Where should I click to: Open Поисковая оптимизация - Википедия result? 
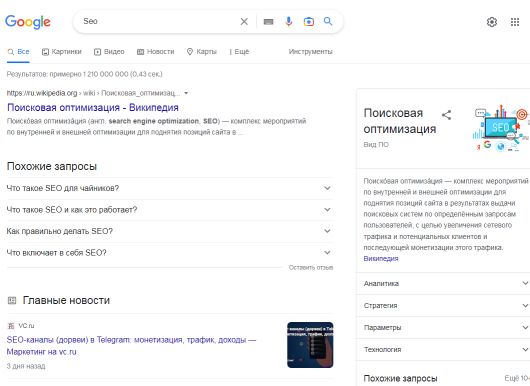(x=93, y=107)
